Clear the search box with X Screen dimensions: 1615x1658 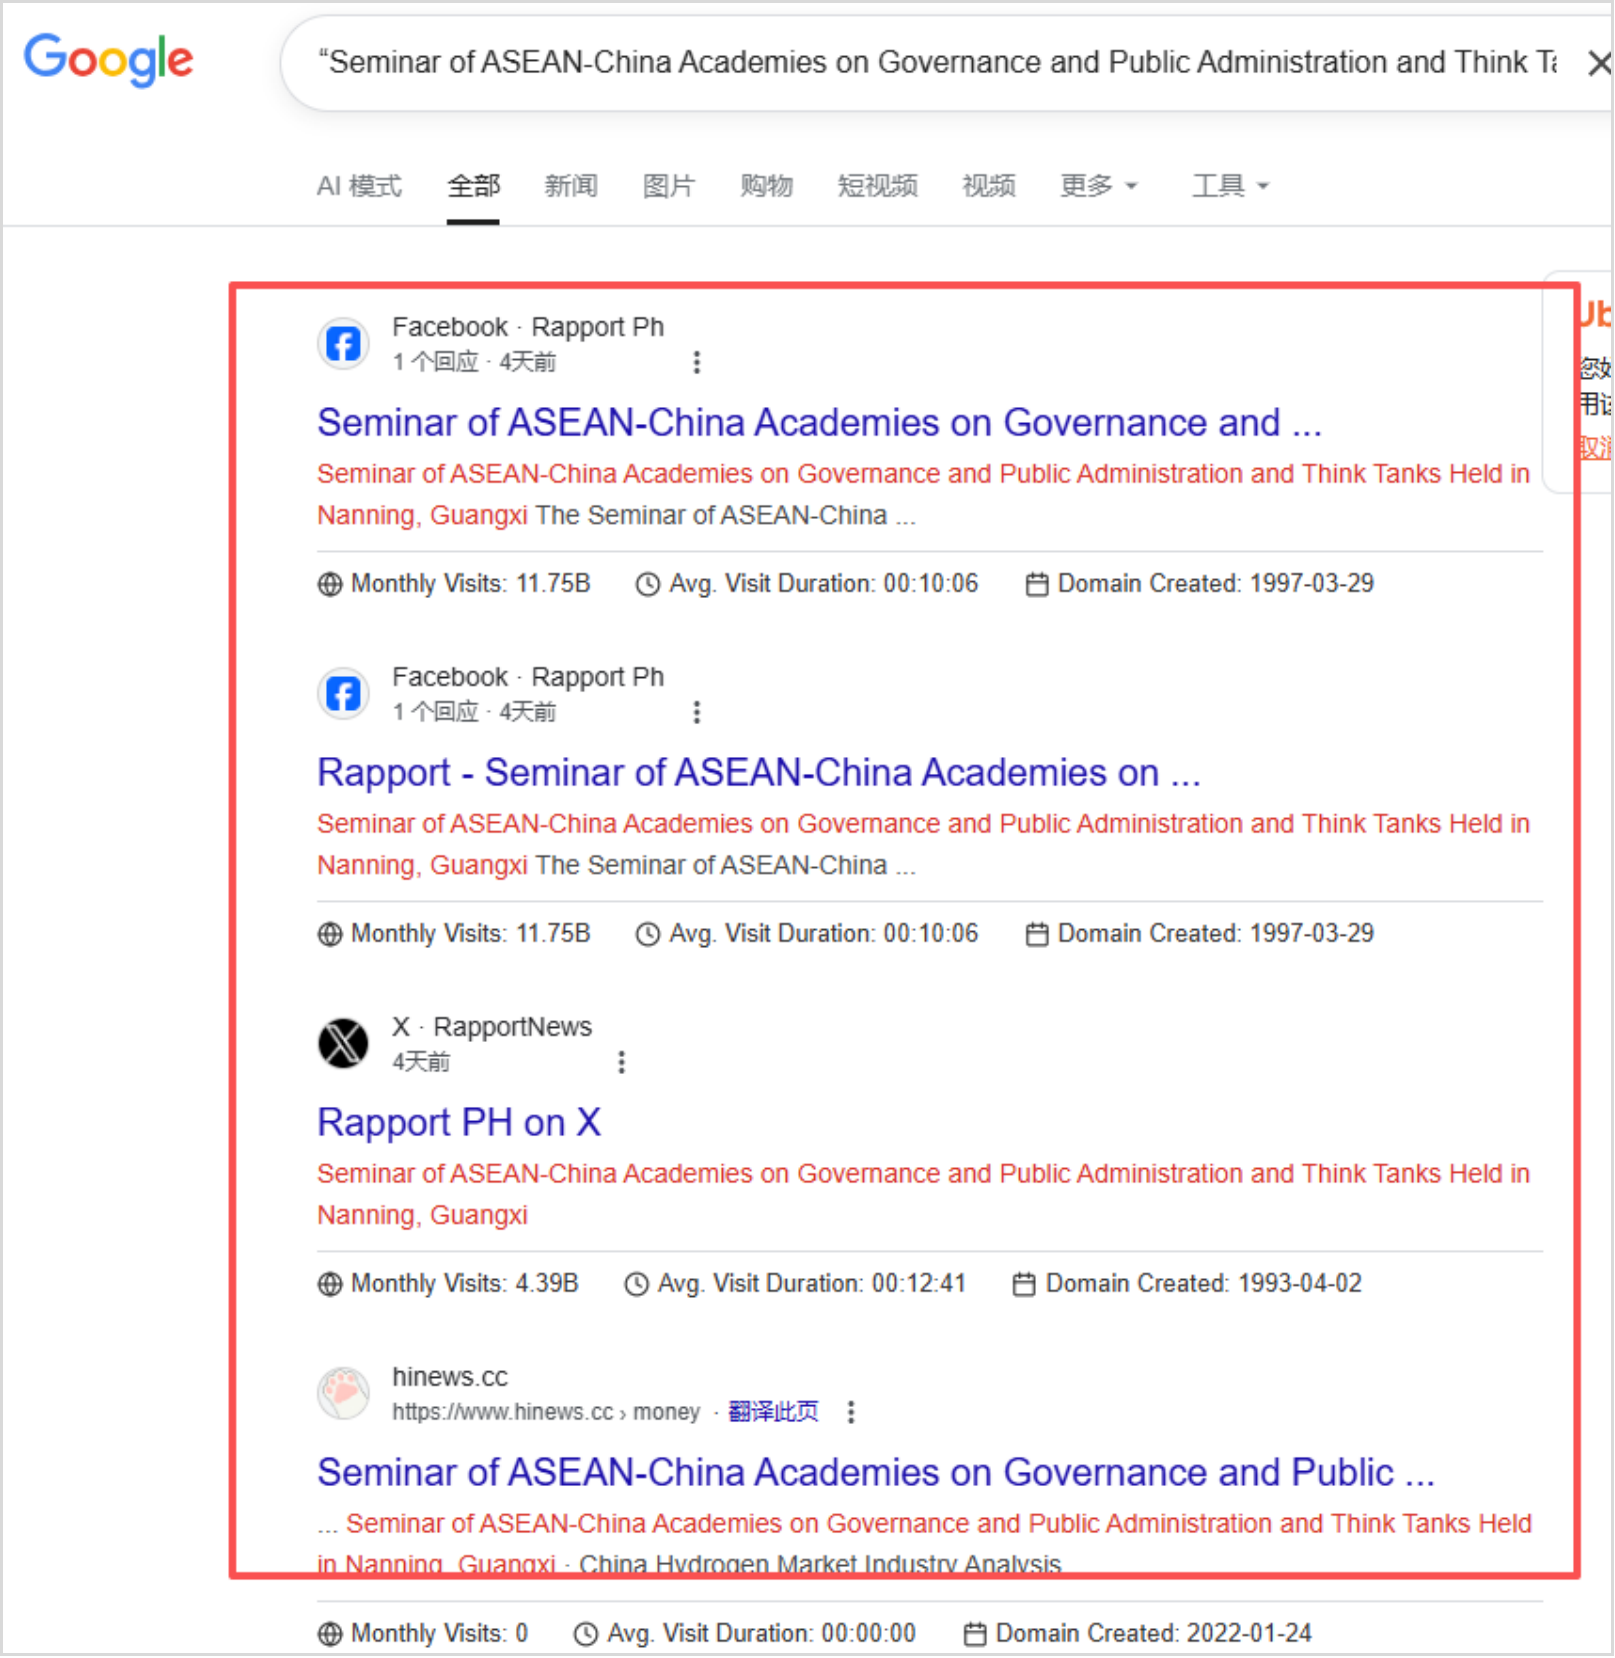[x=1598, y=64]
